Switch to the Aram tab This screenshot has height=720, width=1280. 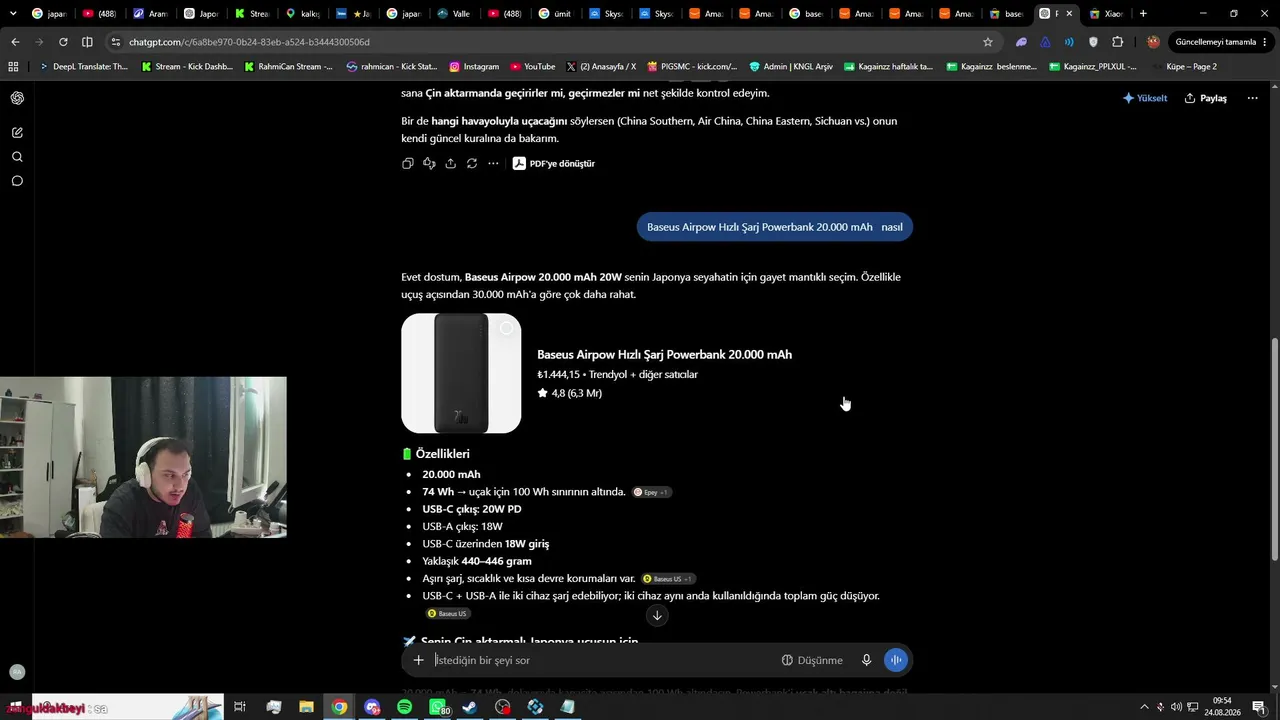[150, 14]
